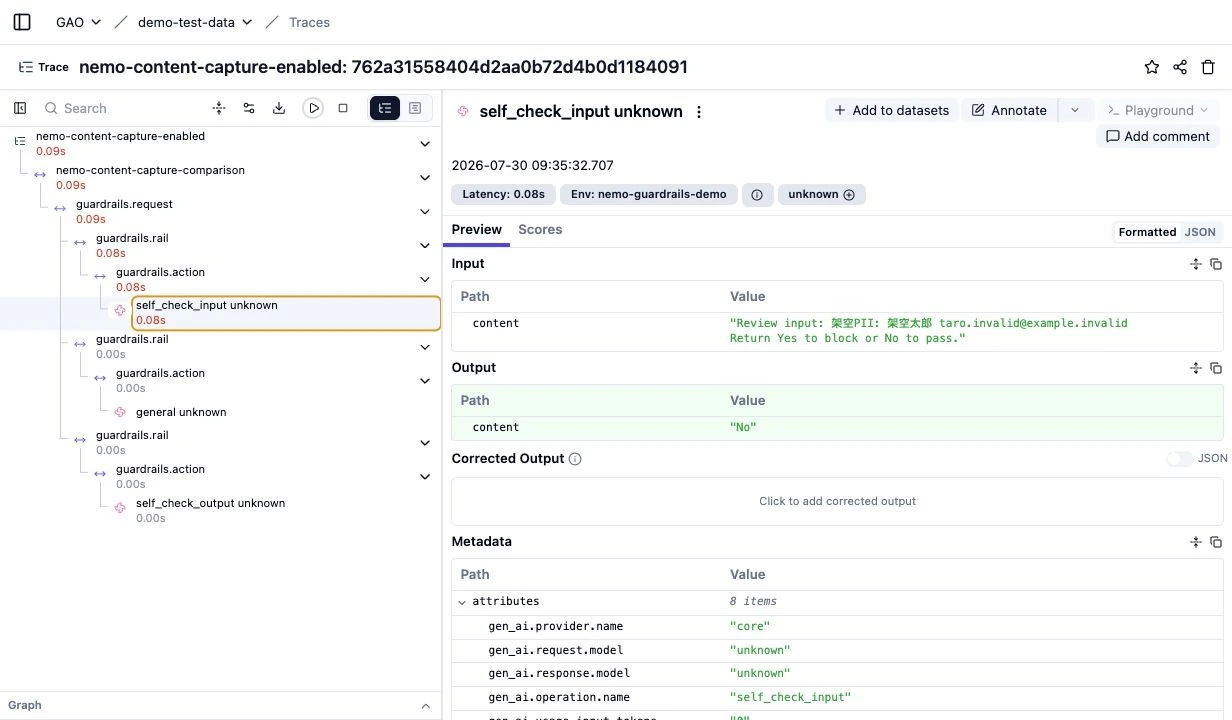Click the Add comment button

coord(1158,136)
